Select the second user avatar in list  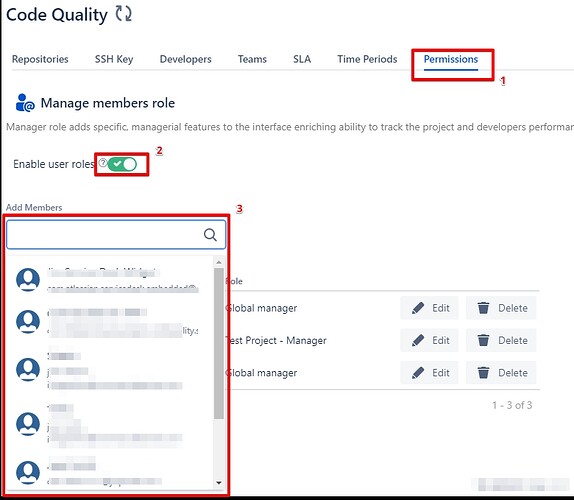pos(28,322)
